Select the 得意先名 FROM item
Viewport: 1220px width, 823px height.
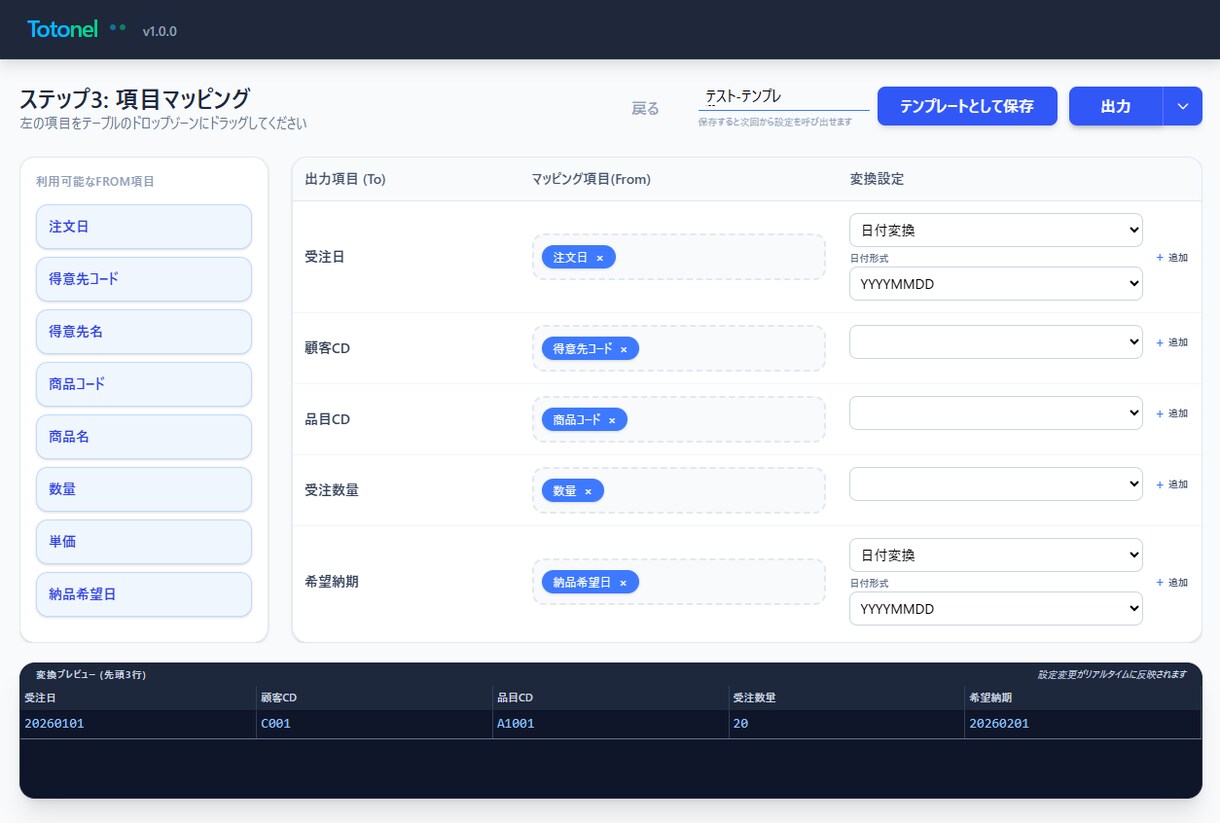tap(144, 332)
